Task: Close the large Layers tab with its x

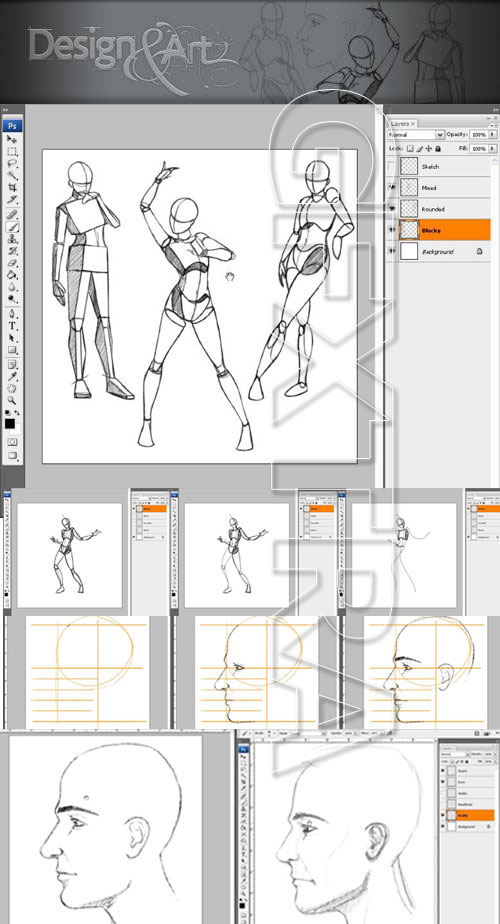Action: (413, 124)
